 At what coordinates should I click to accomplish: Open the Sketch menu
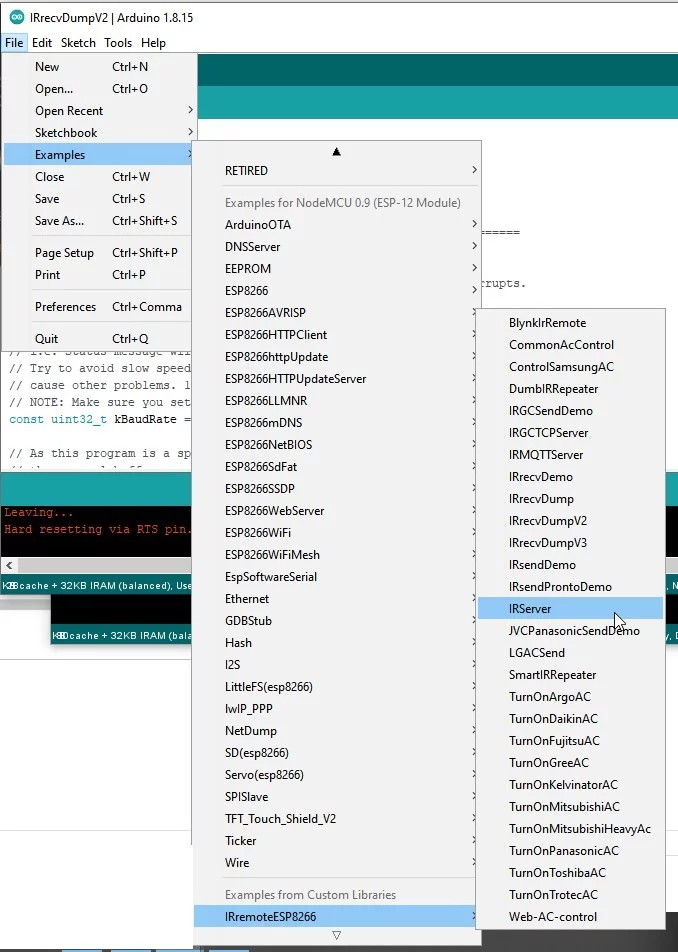[78, 42]
